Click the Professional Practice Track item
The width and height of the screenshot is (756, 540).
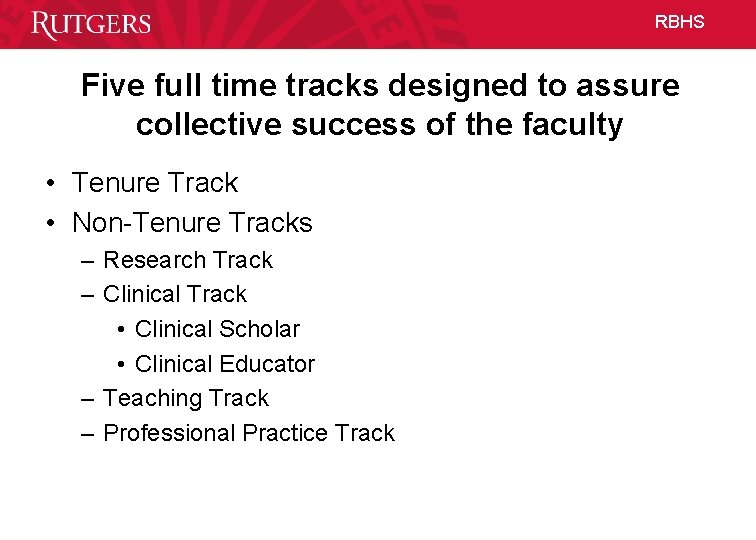(249, 433)
